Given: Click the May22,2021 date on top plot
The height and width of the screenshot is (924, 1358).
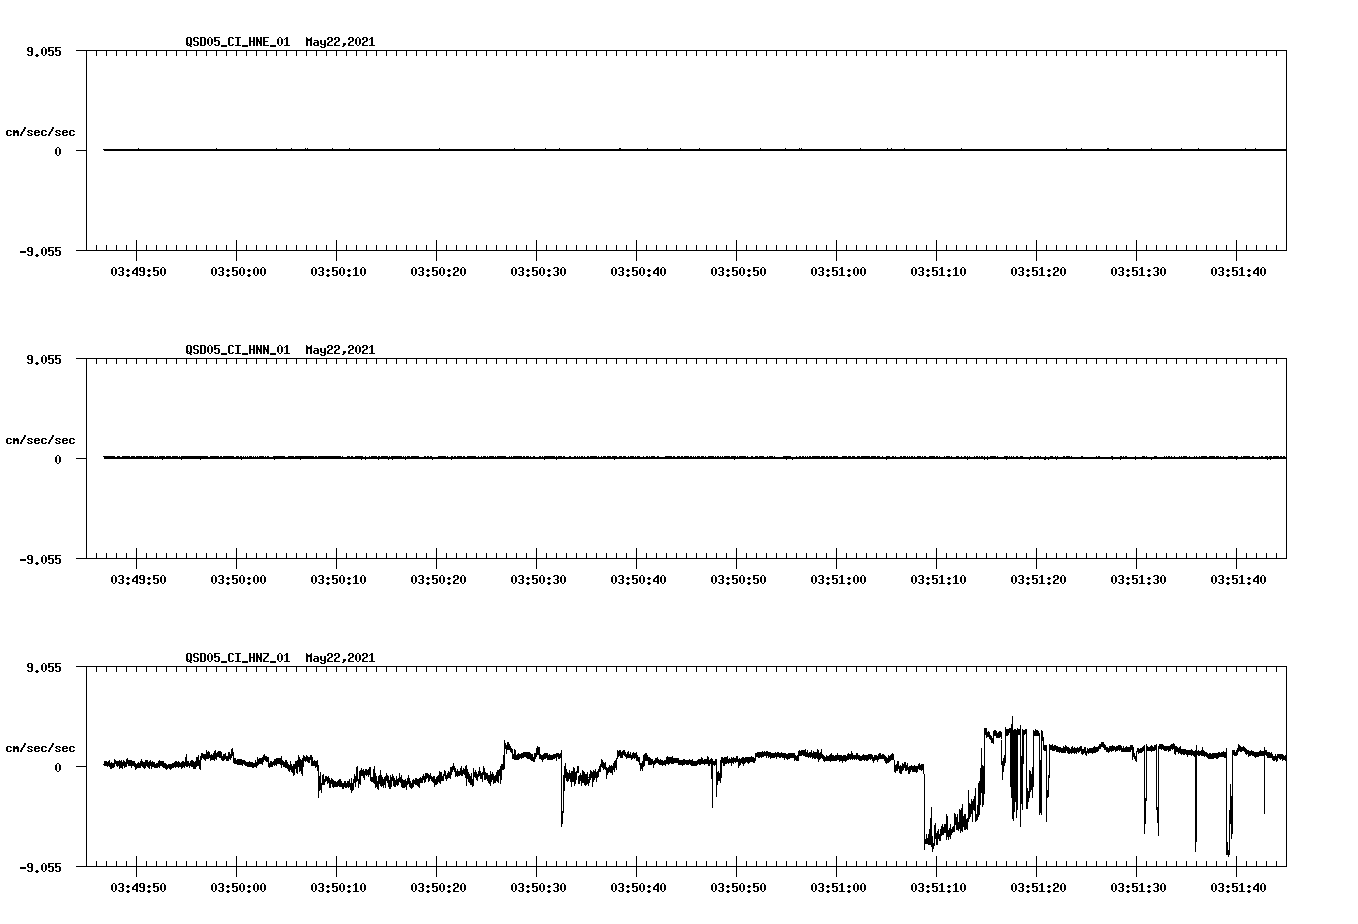Looking at the screenshot, I should (339, 43).
